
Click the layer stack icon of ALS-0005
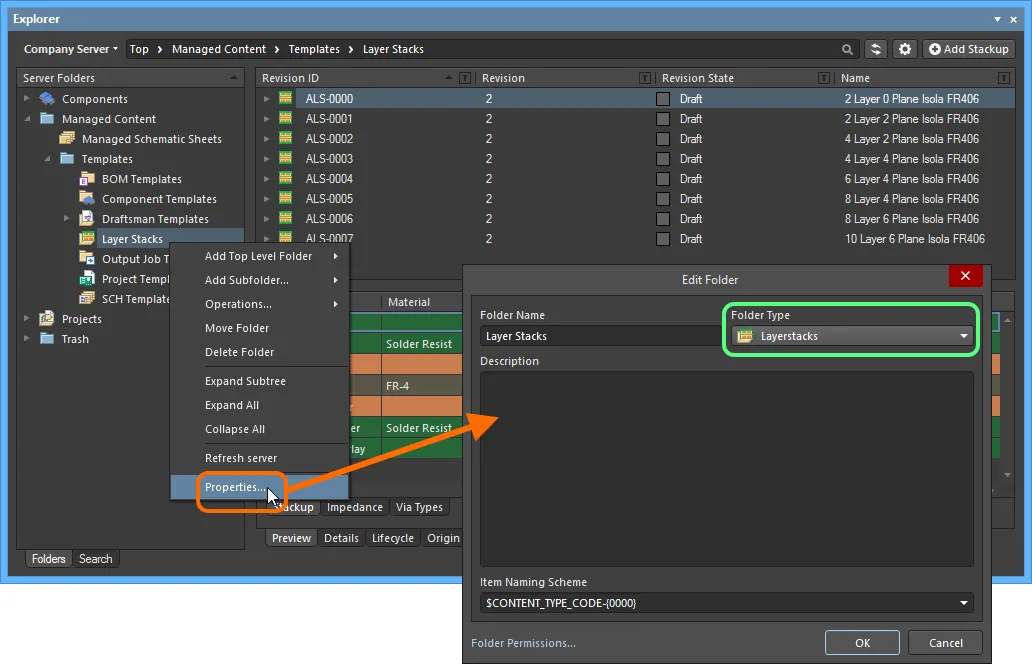(x=285, y=198)
